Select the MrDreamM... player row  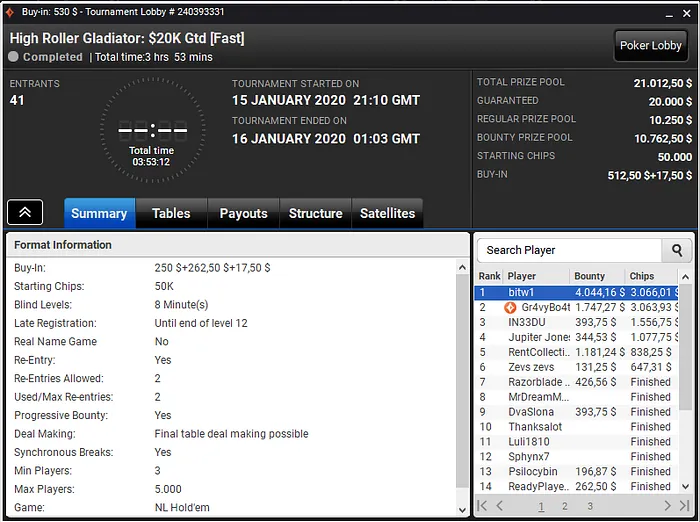(577, 397)
